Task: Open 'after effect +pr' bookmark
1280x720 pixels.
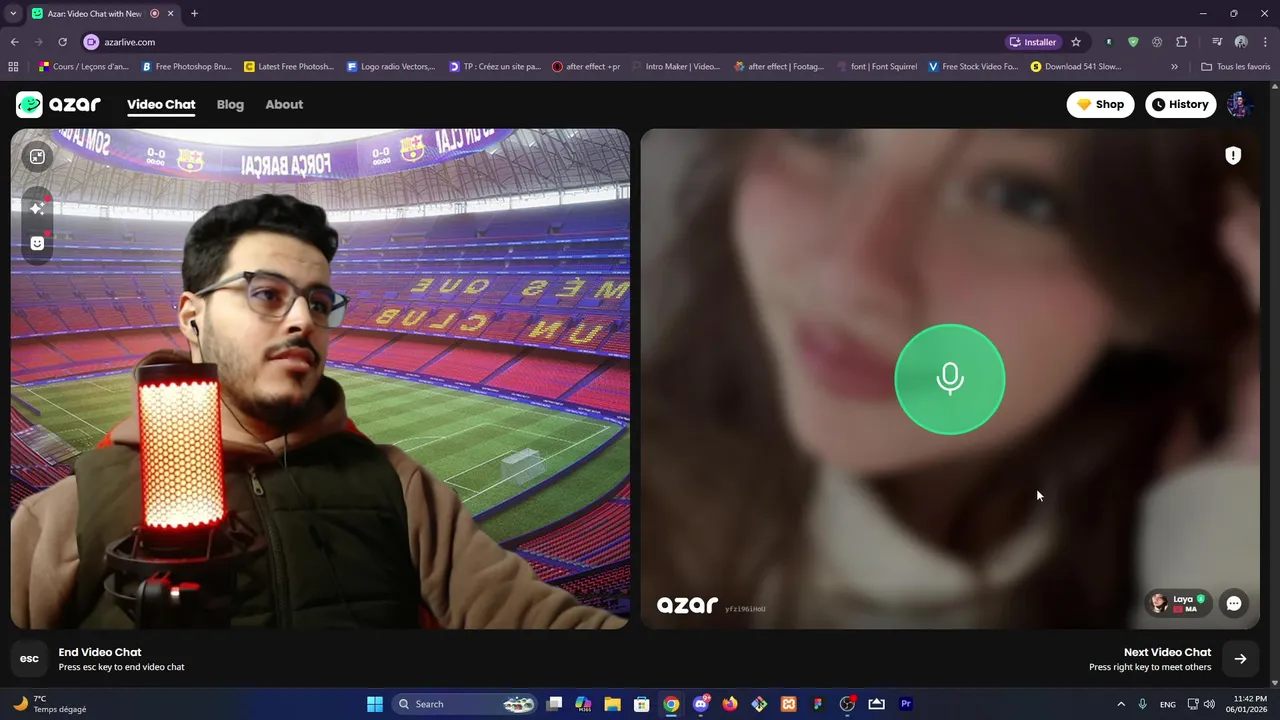Action: tap(587, 67)
